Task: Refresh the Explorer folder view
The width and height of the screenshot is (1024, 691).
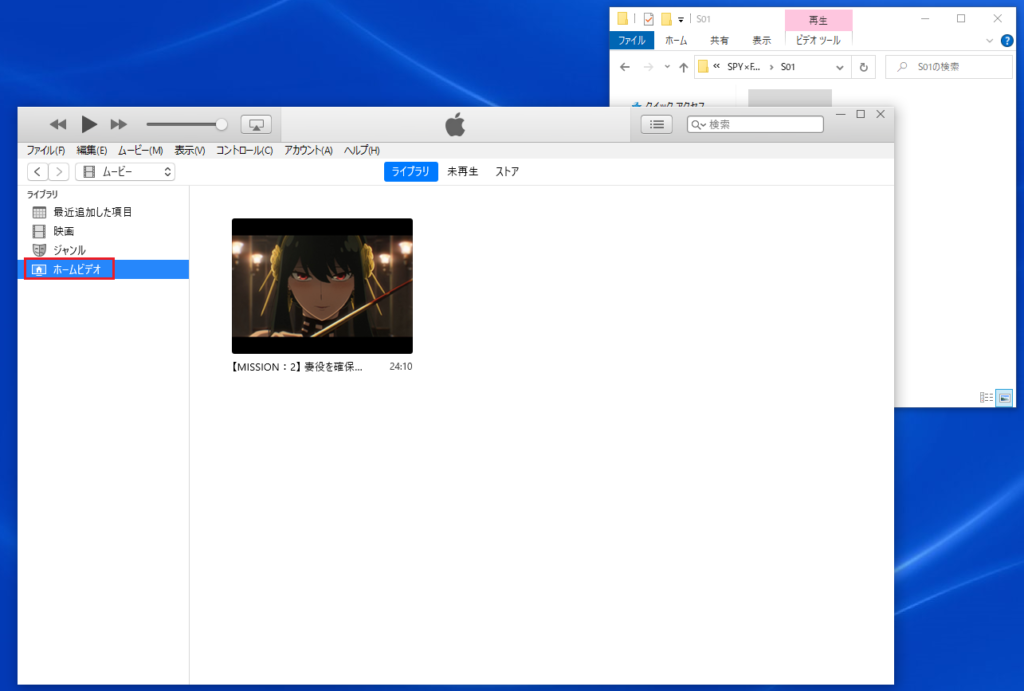Action: click(863, 67)
